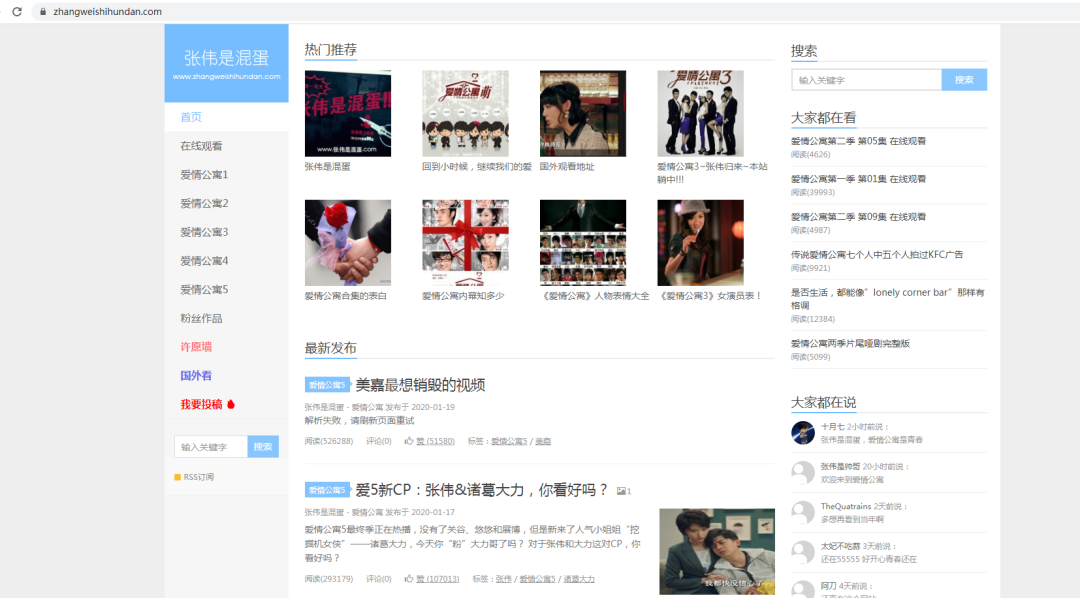Open the lonely corner bar article link

[x=888, y=298]
